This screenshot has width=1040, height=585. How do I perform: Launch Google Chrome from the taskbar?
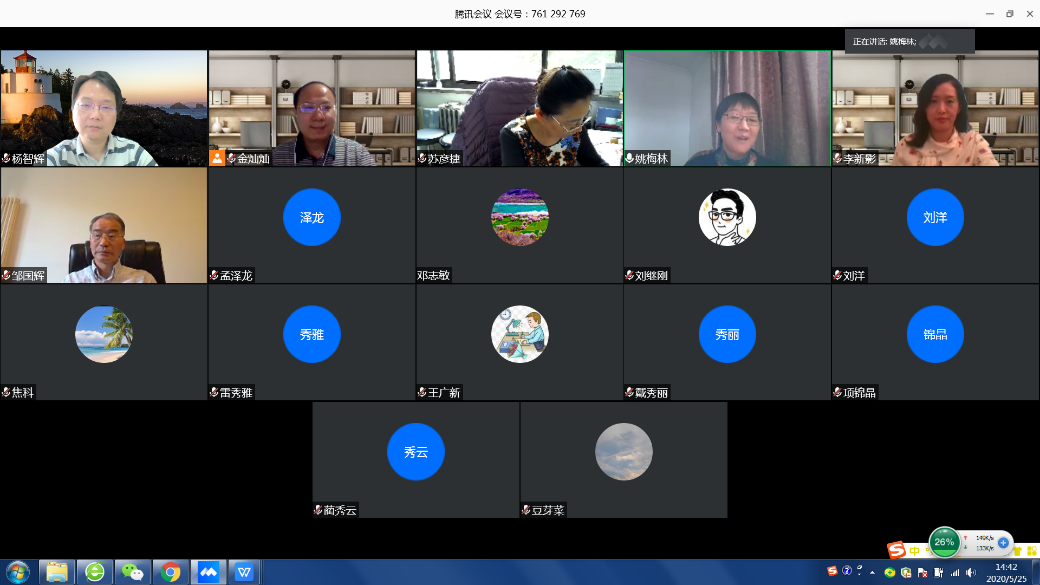click(x=170, y=572)
